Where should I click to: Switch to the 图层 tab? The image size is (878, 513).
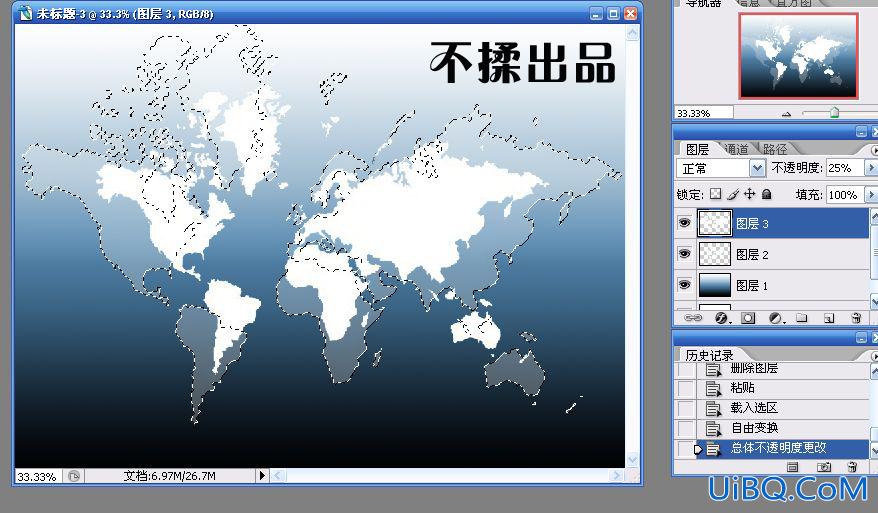tap(697, 150)
